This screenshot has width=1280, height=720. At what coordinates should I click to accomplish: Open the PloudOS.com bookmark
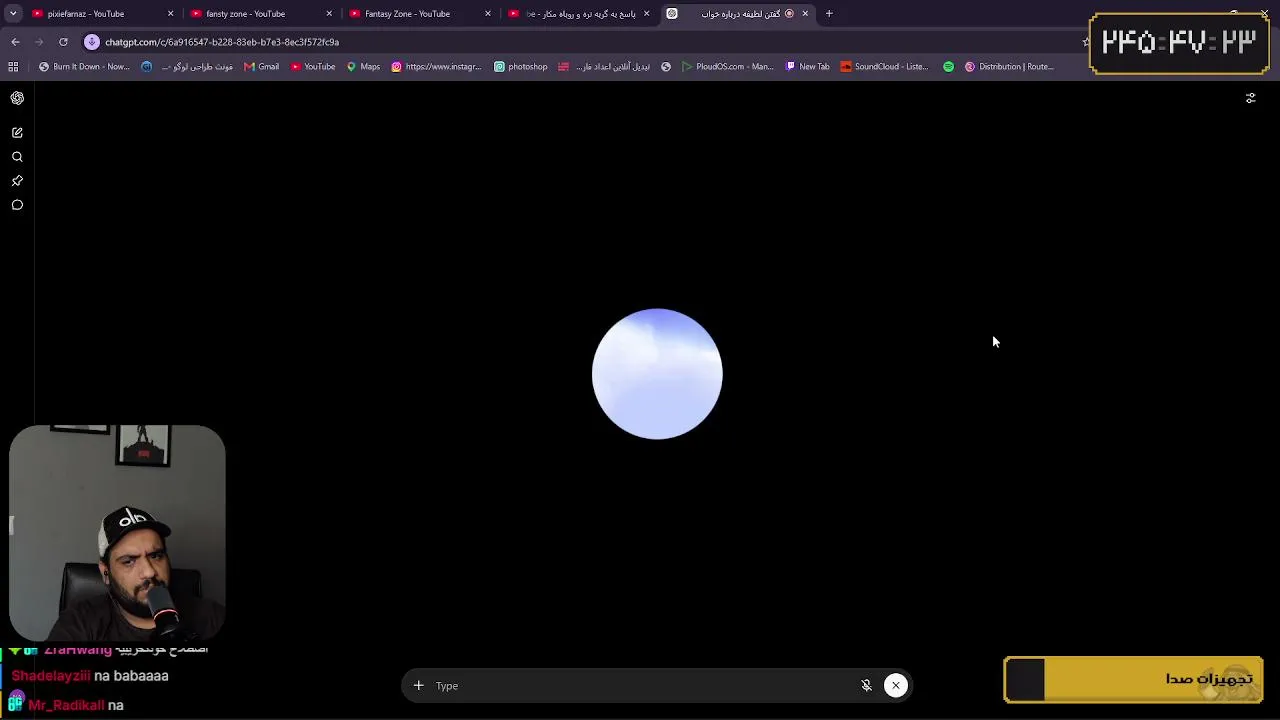(728, 67)
